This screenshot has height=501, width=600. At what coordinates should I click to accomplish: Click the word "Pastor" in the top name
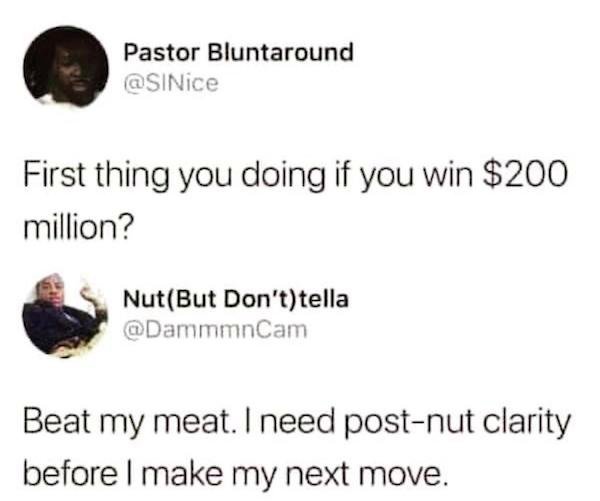(161, 53)
